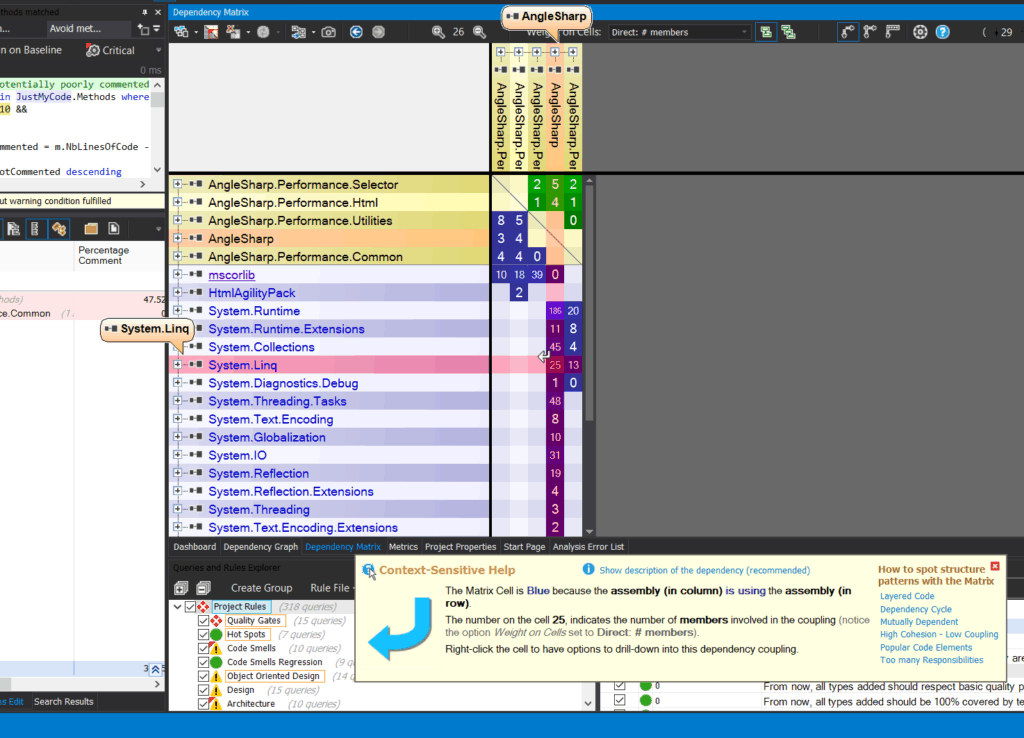The image size is (1024, 738).
Task: Click the first toolbar icon of Dependency Matrix
Action: 181,32
